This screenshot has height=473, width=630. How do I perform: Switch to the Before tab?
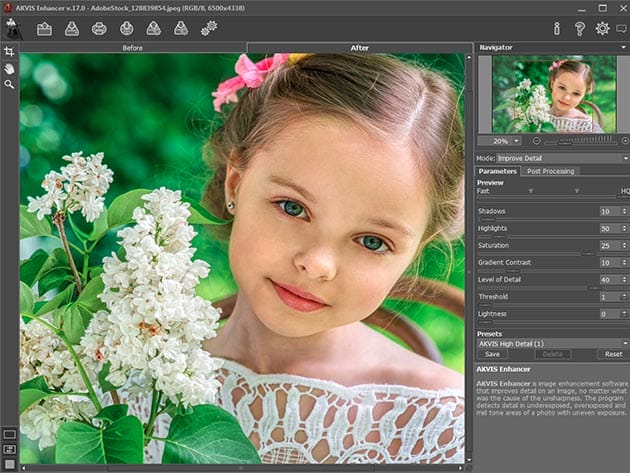pos(132,47)
